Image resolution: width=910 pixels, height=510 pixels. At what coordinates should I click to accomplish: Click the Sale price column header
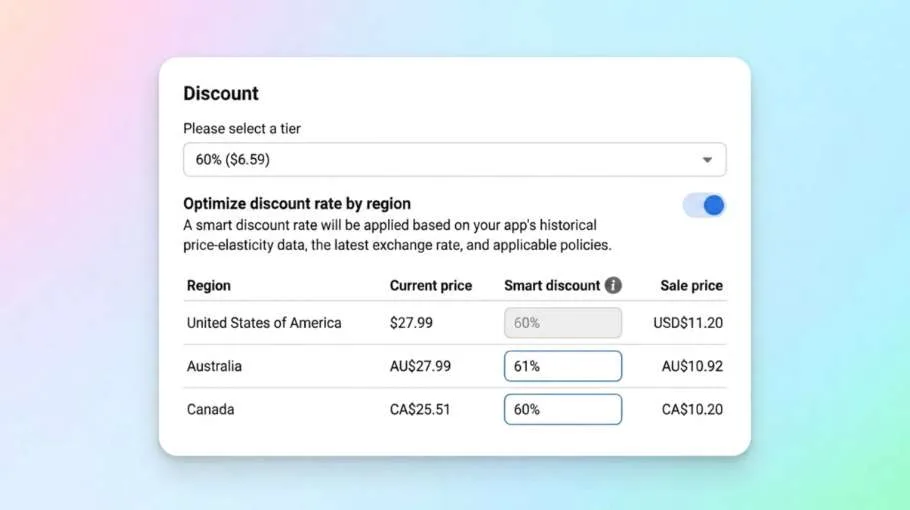click(691, 285)
